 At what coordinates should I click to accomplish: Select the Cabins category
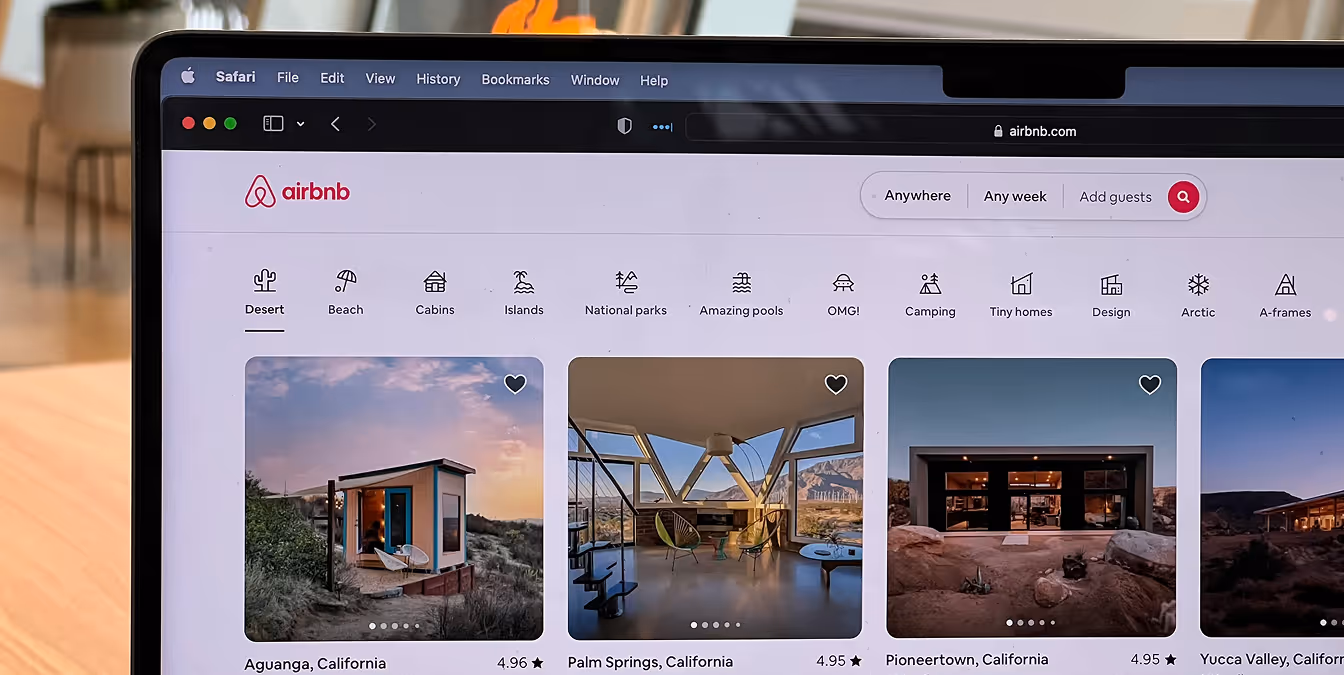click(x=435, y=293)
